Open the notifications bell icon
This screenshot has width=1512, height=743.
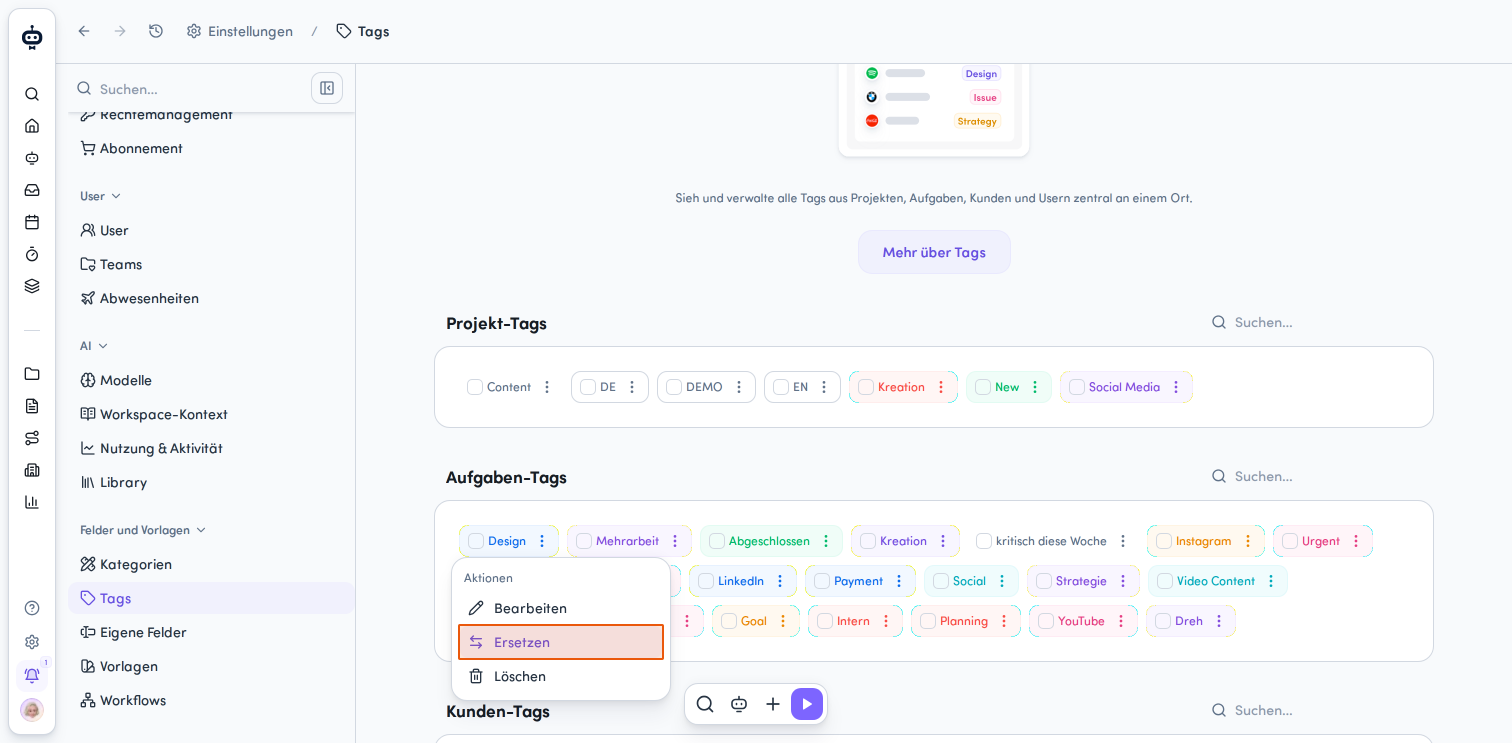tap(32, 675)
